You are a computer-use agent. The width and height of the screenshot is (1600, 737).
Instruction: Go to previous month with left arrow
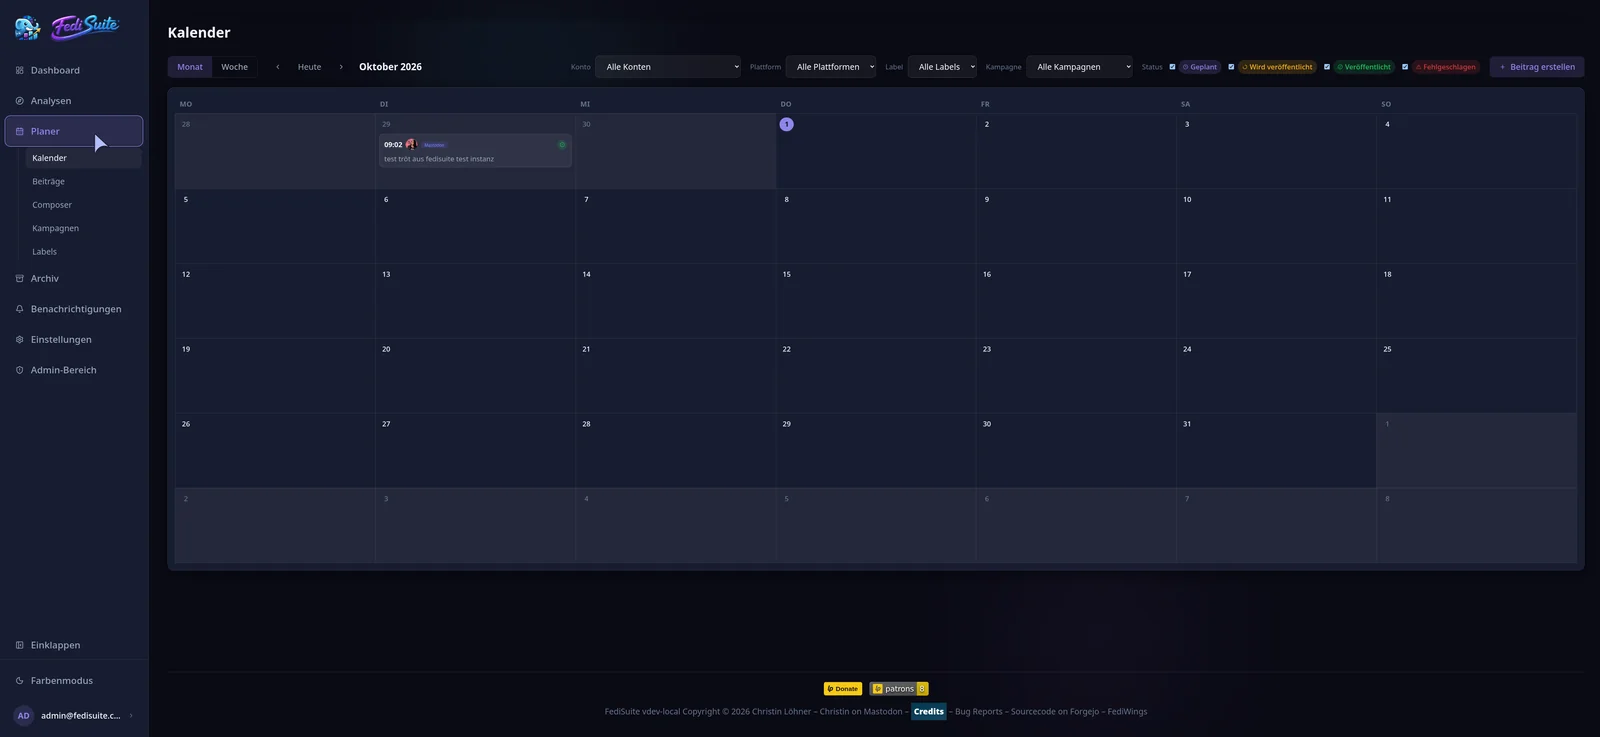[278, 67]
